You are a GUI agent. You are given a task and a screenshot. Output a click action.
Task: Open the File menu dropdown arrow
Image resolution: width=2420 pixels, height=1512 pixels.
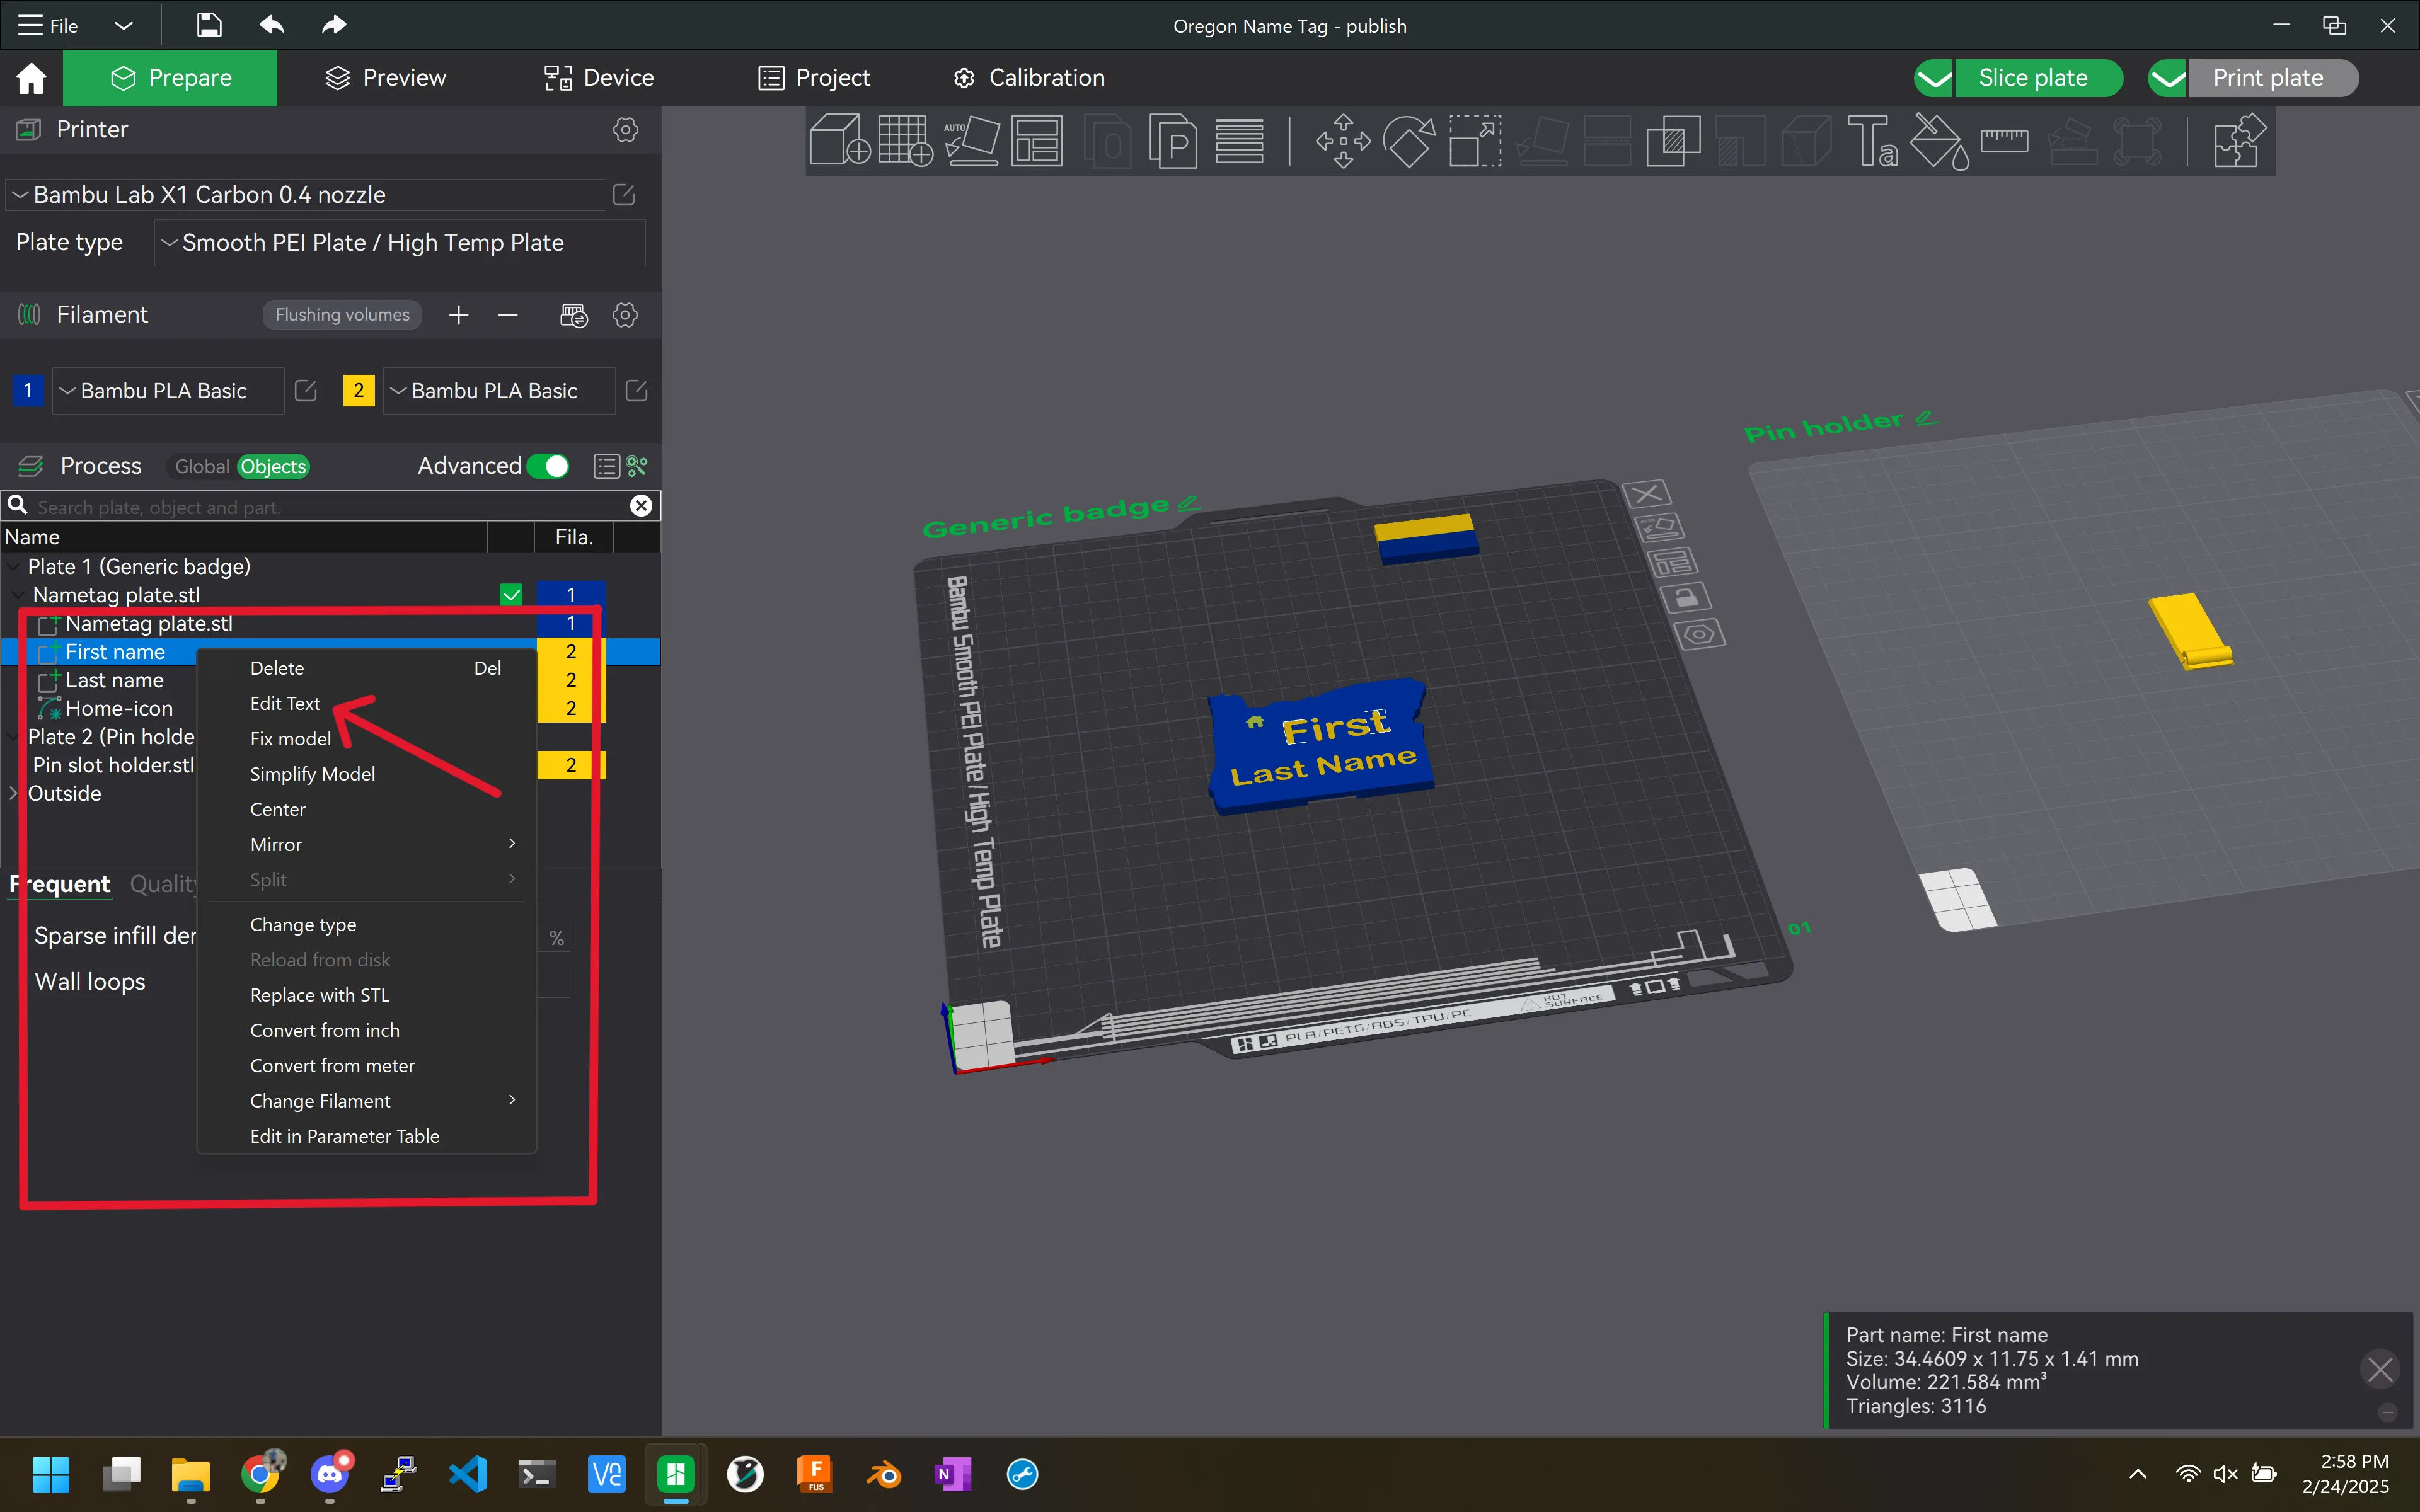[123, 25]
